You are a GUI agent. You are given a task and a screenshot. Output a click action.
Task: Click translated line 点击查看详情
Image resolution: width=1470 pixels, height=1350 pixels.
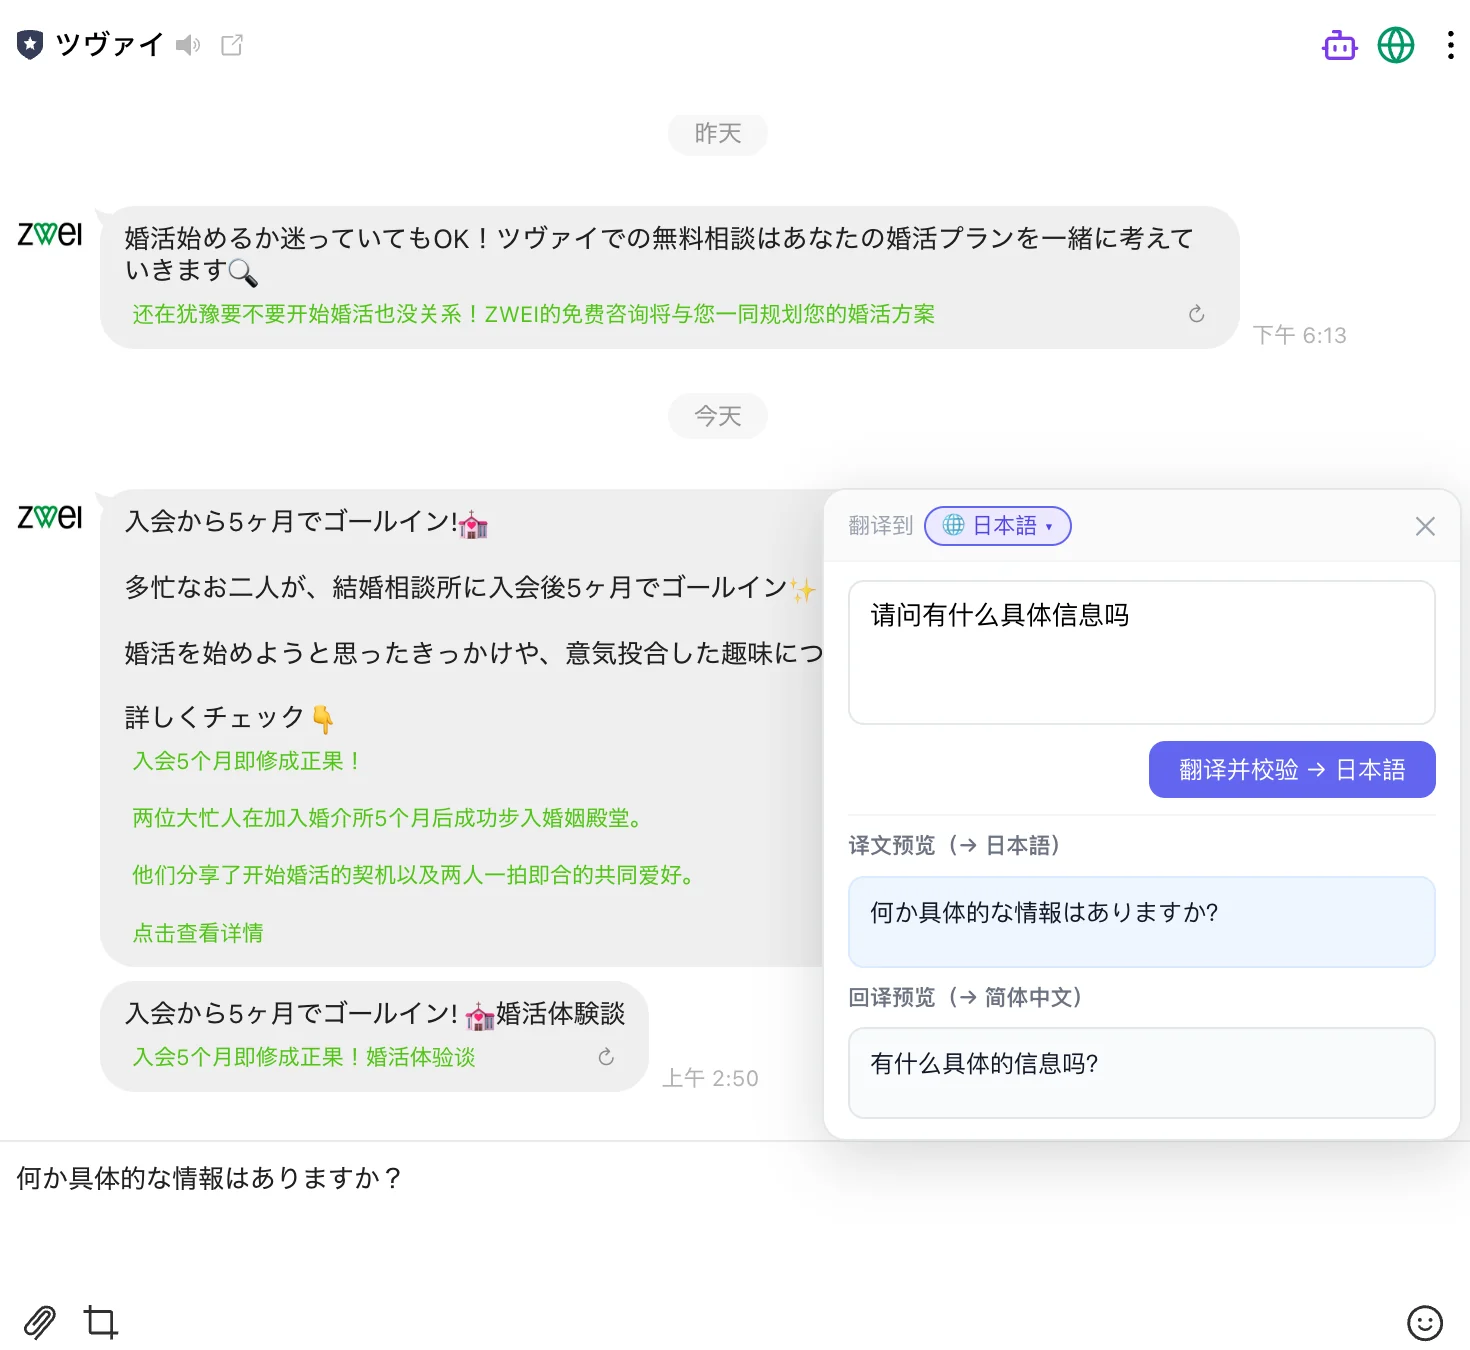coord(198,933)
